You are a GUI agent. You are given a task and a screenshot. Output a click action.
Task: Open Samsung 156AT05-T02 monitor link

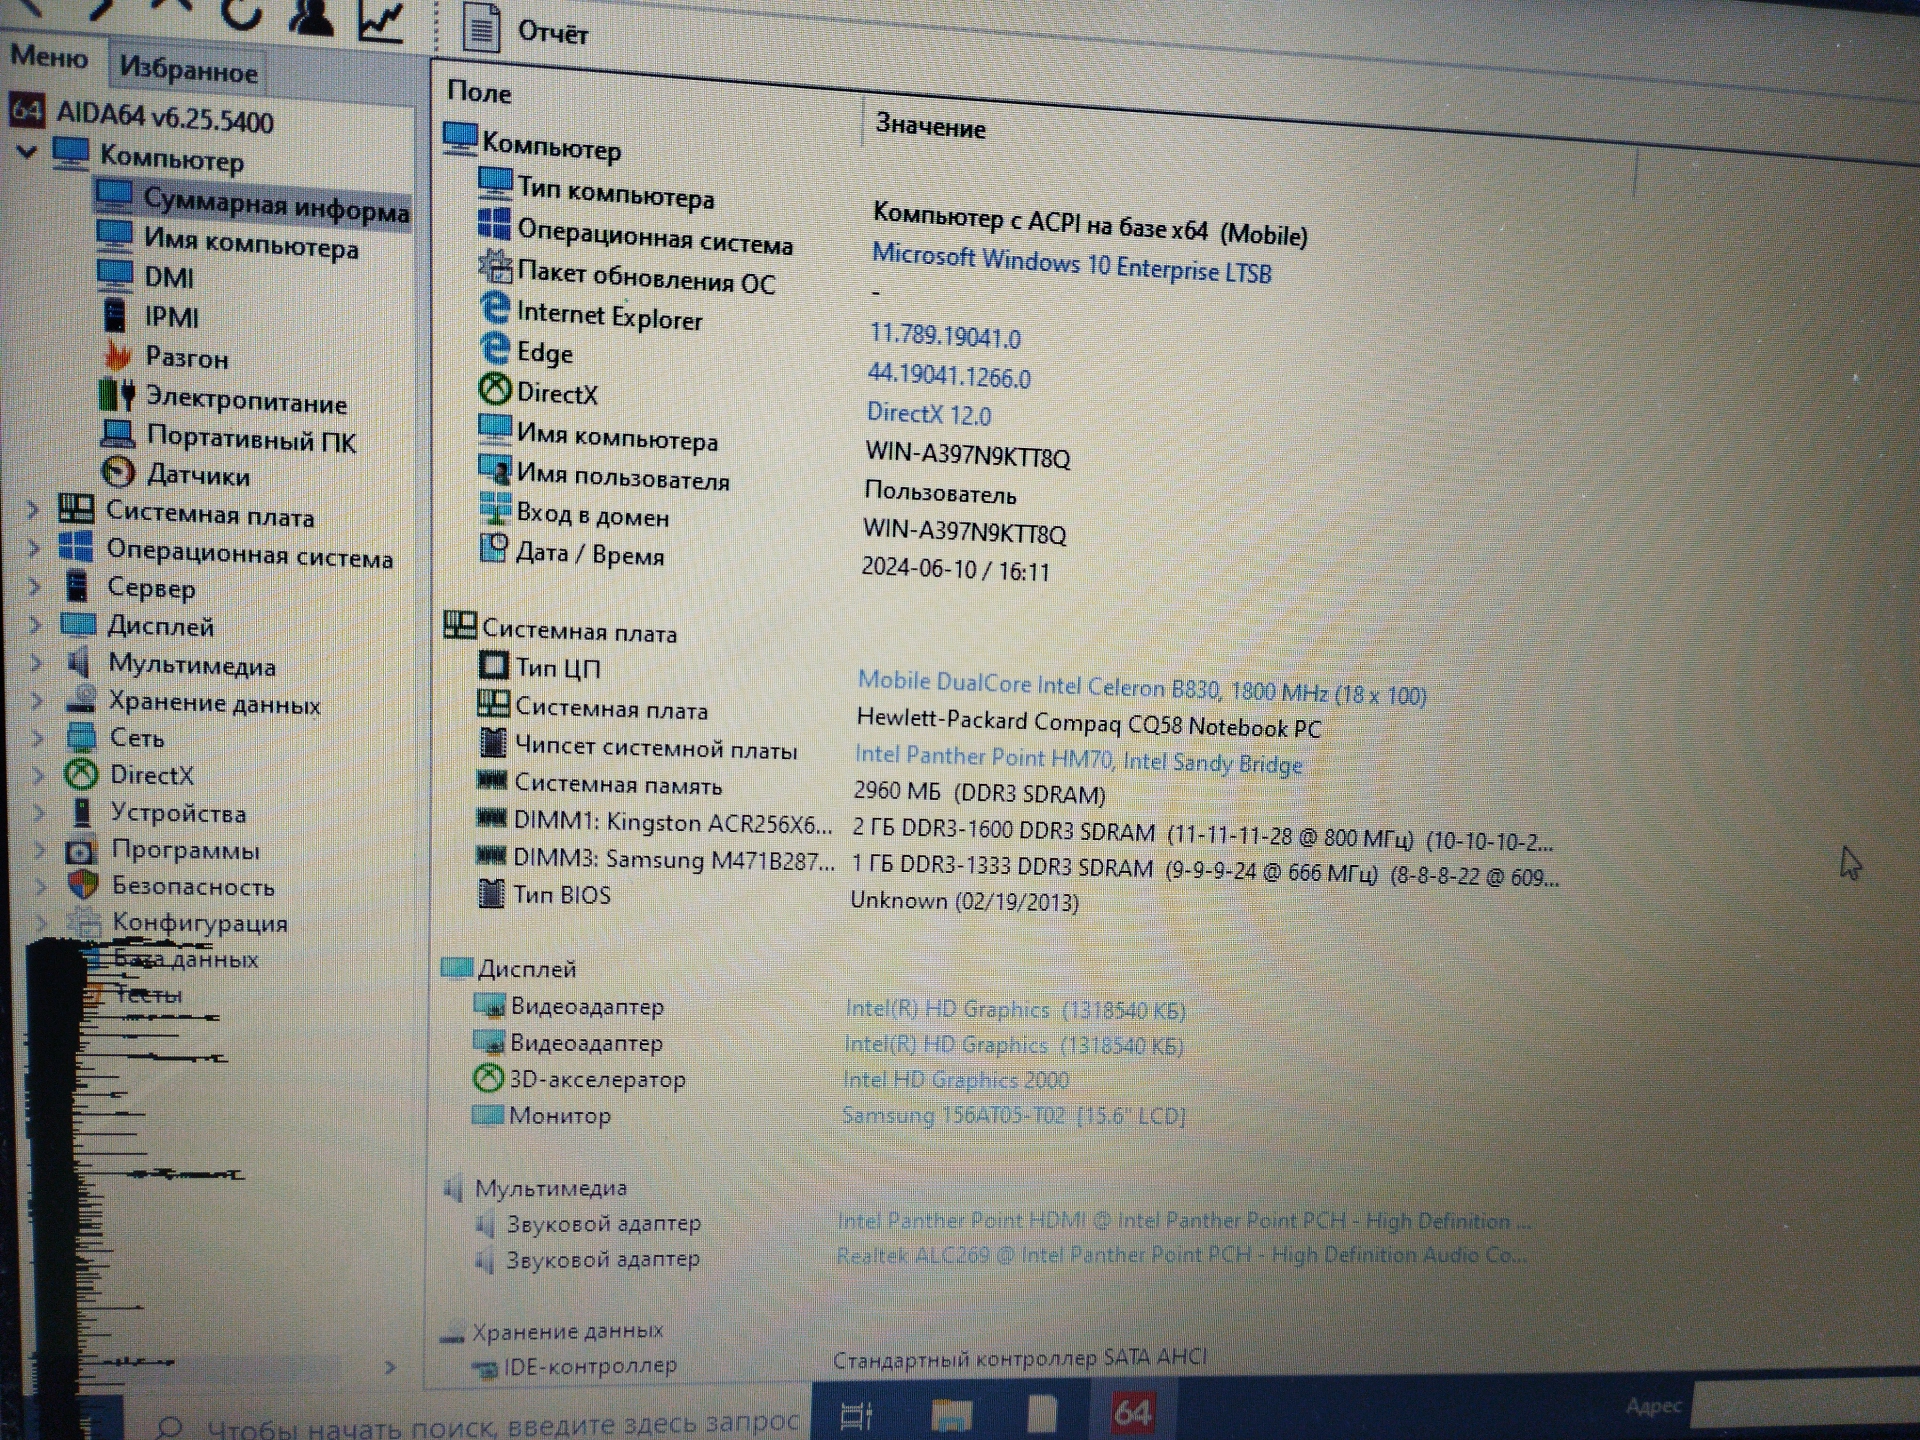pos(1013,1115)
